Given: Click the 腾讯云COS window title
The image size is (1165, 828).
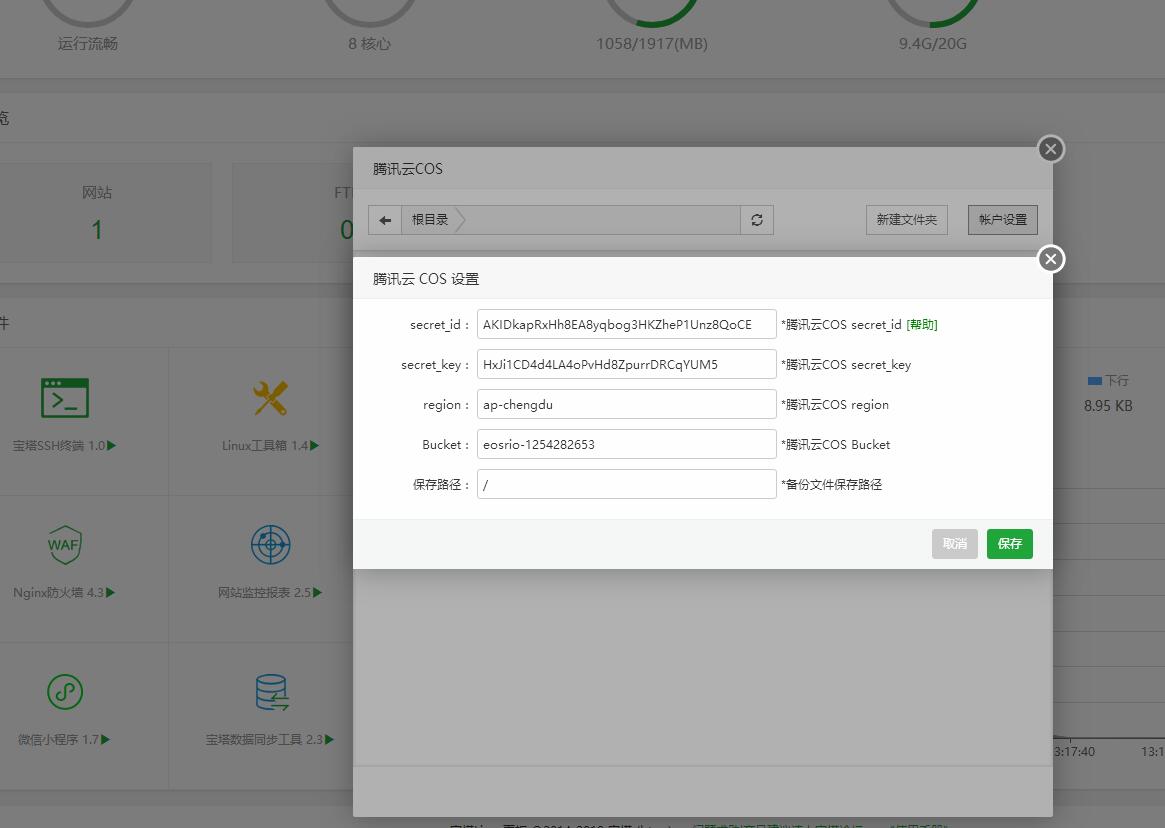Looking at the screenshot, I should point(408,169).
